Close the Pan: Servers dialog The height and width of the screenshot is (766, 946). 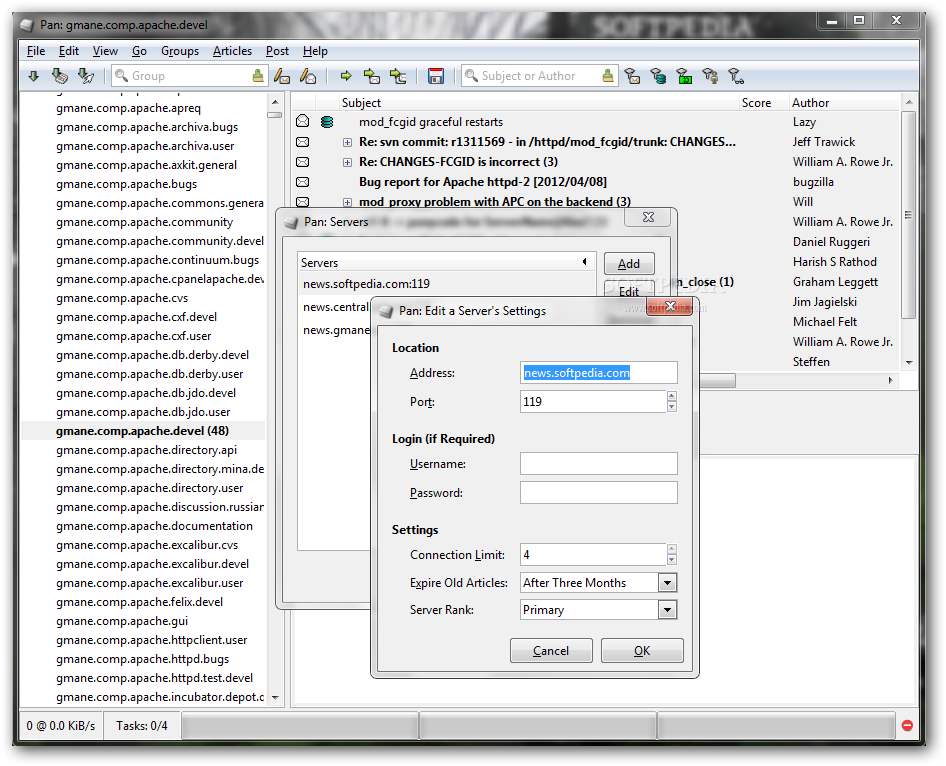(648, 217)
